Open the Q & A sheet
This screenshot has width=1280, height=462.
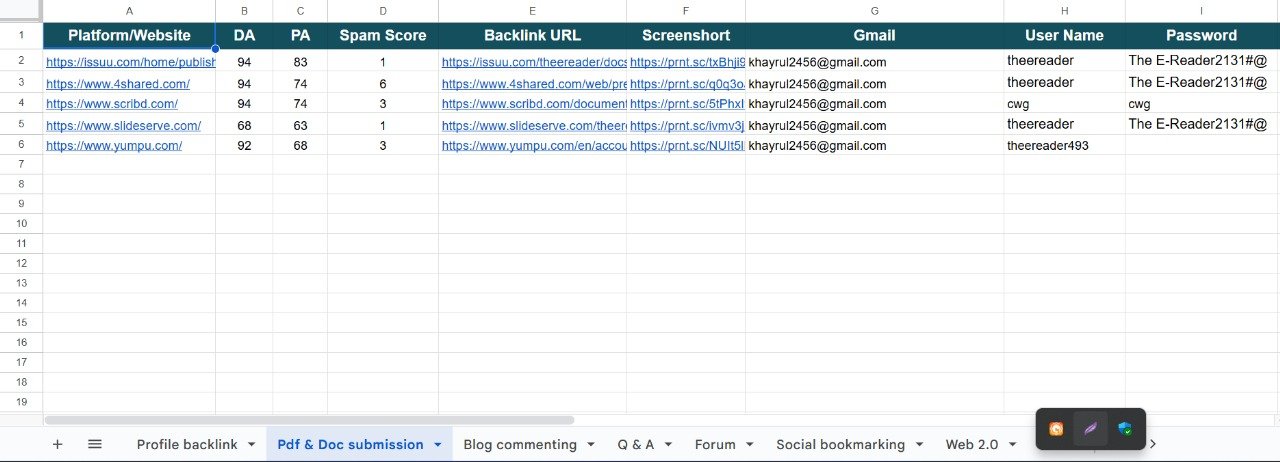click(636, 444)
